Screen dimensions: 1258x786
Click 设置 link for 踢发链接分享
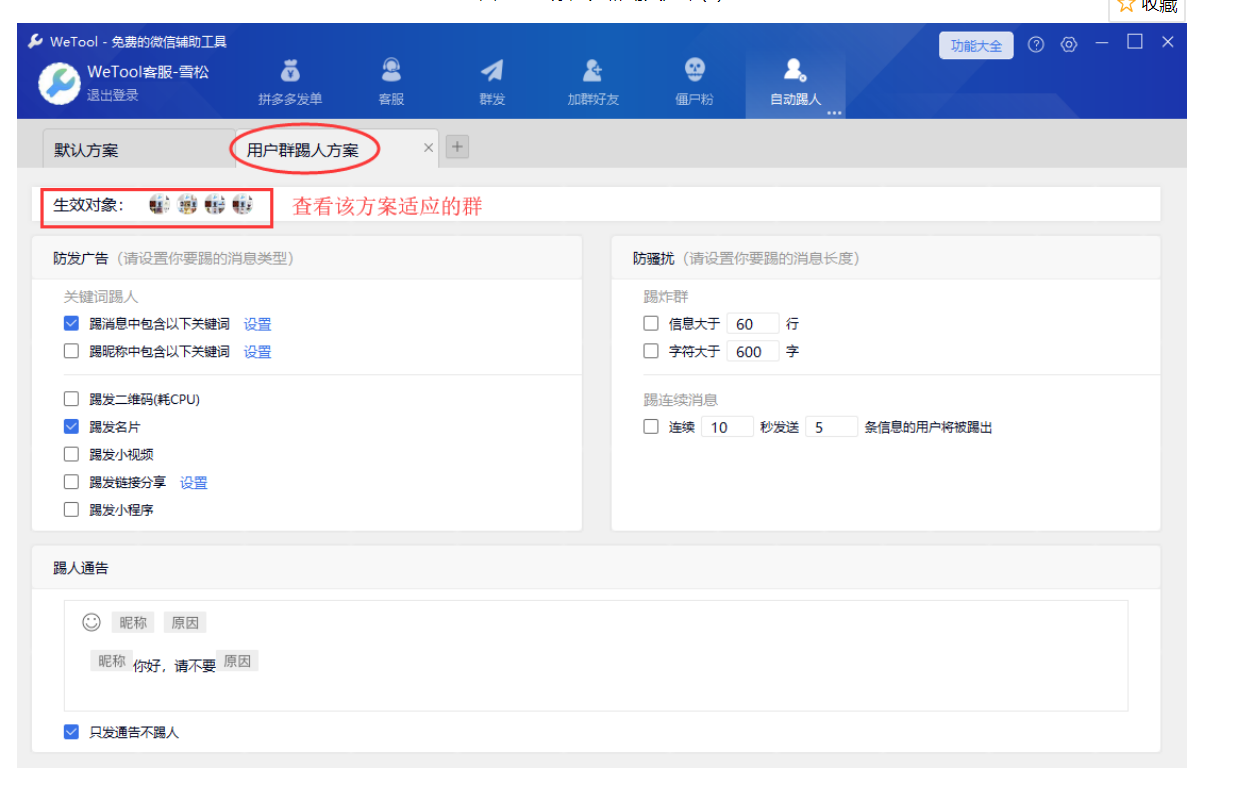(x=193, y=483)
